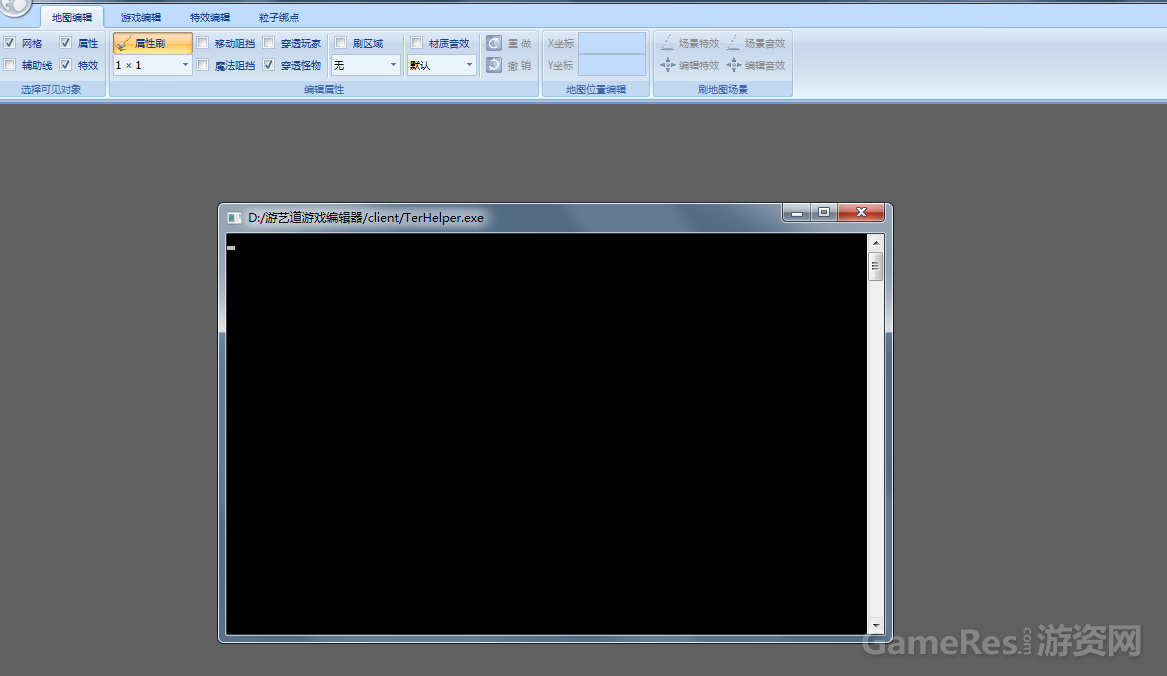Viewport: 1167px width, 676px height.
Task: Click the X坐标 input field
Action: point(612,43)
